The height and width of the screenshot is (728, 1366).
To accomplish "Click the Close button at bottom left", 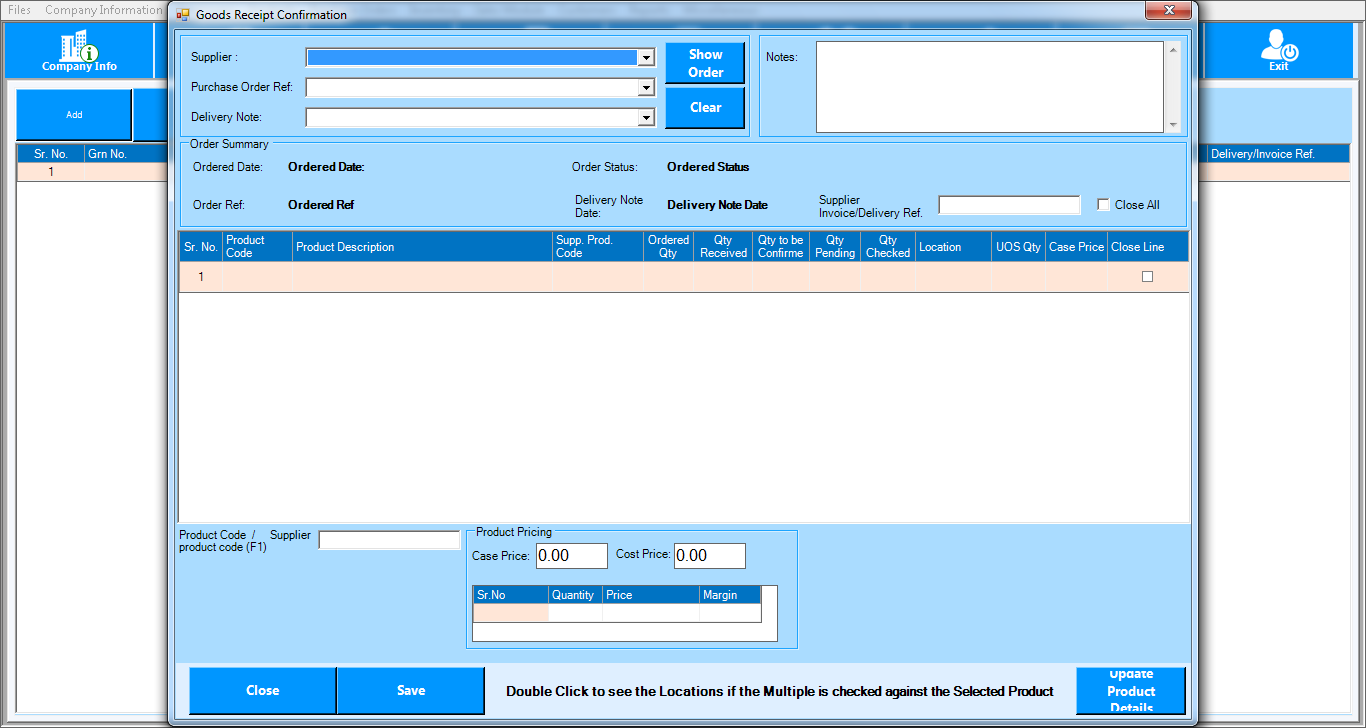I will (x=263, y=691).
